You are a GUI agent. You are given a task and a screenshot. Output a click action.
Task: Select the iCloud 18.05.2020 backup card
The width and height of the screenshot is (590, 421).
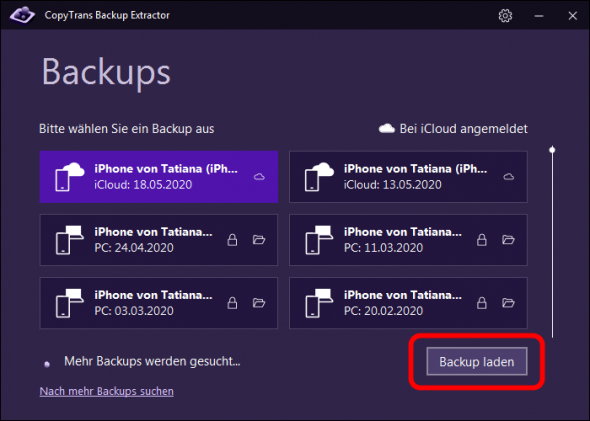pos(159,177)
